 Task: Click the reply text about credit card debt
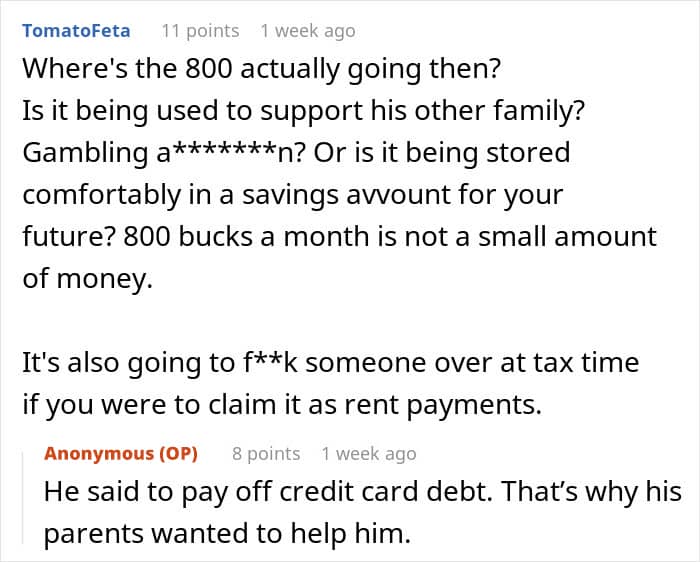pos(362,492)
